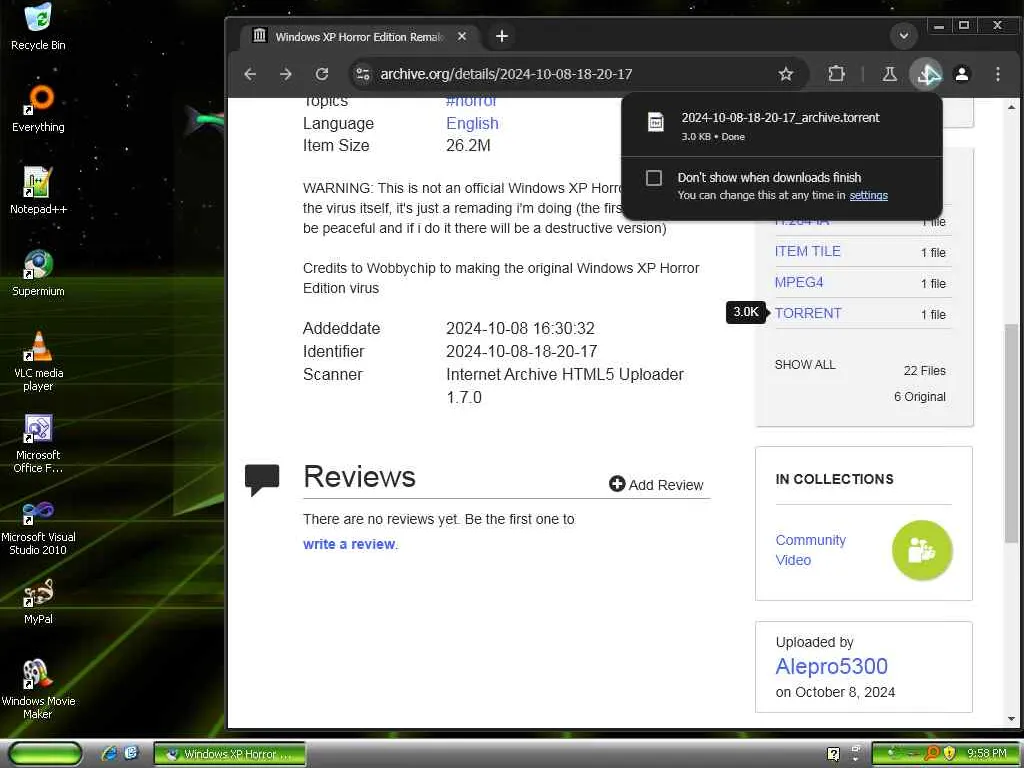The width and height of the screenshot is (1024, 768).
Task: Click the 22 Files count text
Action: (924, 370)
